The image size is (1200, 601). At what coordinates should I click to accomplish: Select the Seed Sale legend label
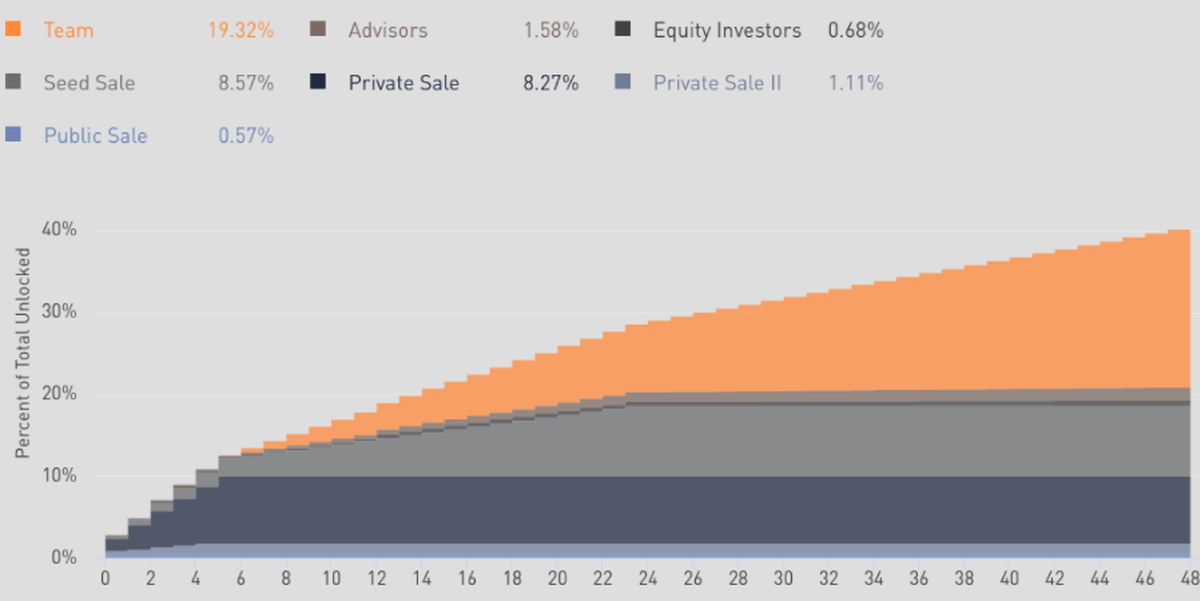point(88,83)
